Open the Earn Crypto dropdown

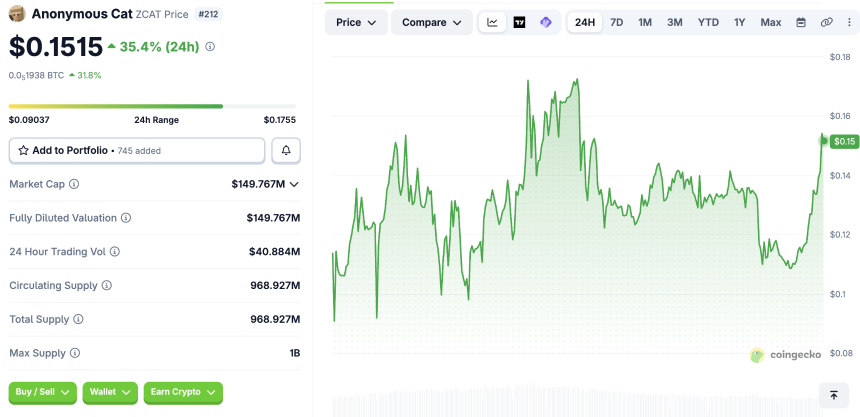[183, 392]
